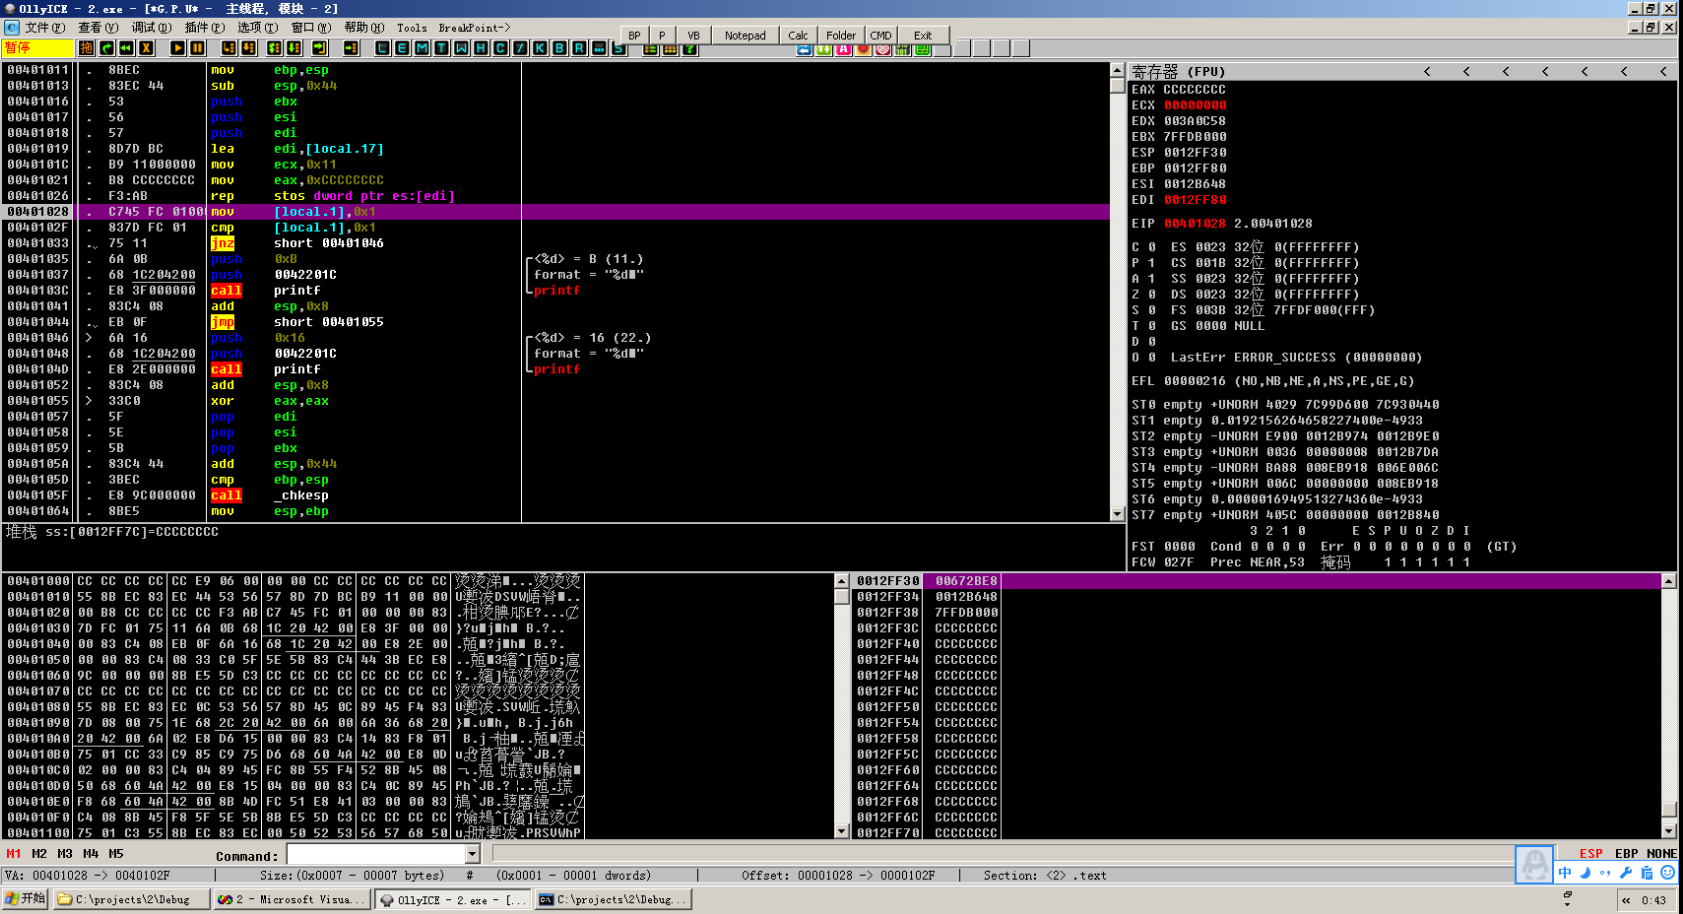Click the BP button

pyautogui.click(x=634, y=35)
